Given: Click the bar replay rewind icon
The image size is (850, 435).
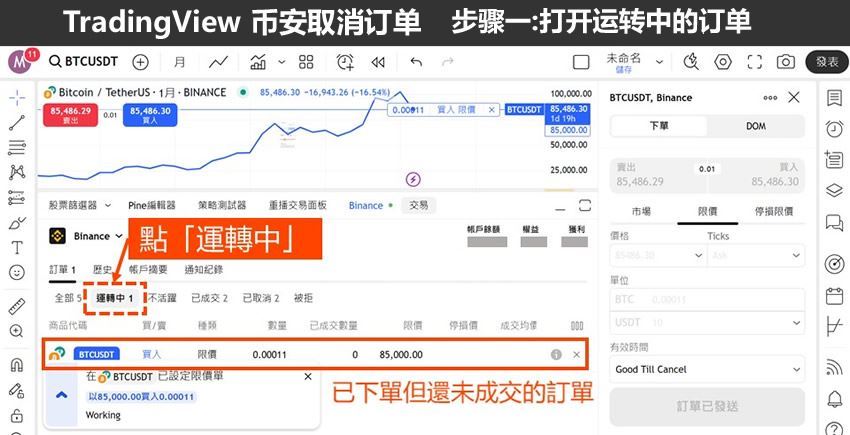Looking at the screenshot, I should [378, 62].
